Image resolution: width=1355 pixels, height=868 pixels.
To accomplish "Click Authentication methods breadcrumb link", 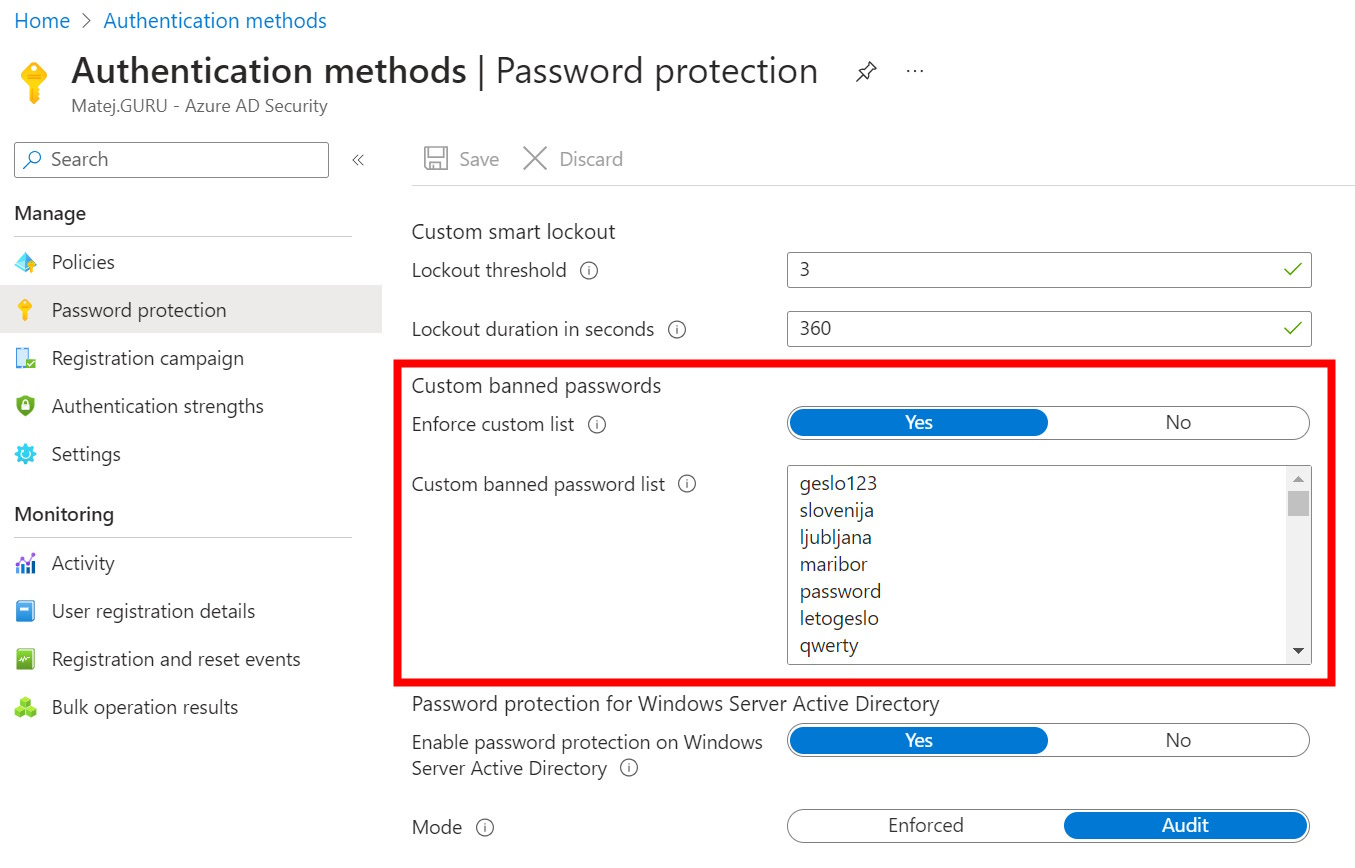I will click(x=215, y=21).
